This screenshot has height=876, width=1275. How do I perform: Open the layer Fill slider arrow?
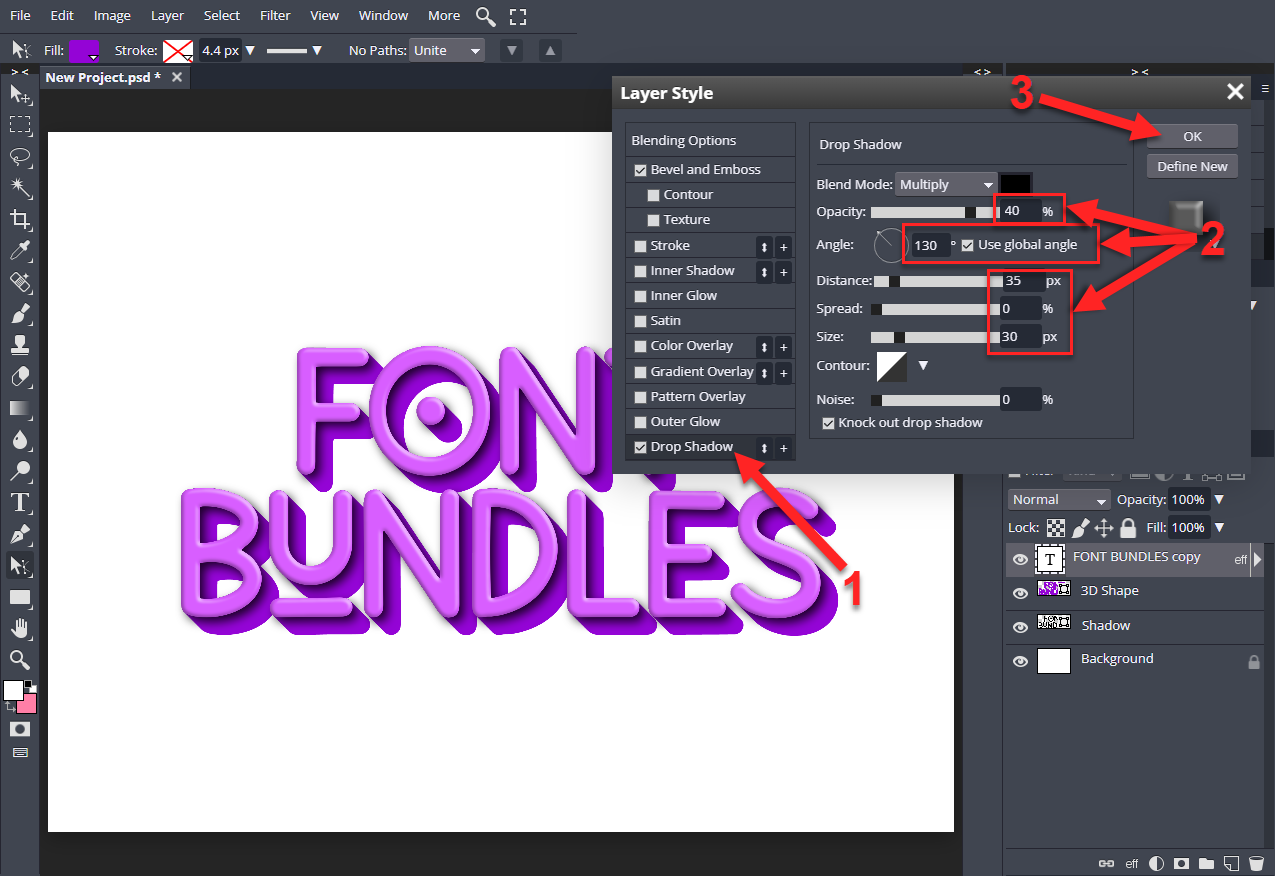(x=1219, y=527)
